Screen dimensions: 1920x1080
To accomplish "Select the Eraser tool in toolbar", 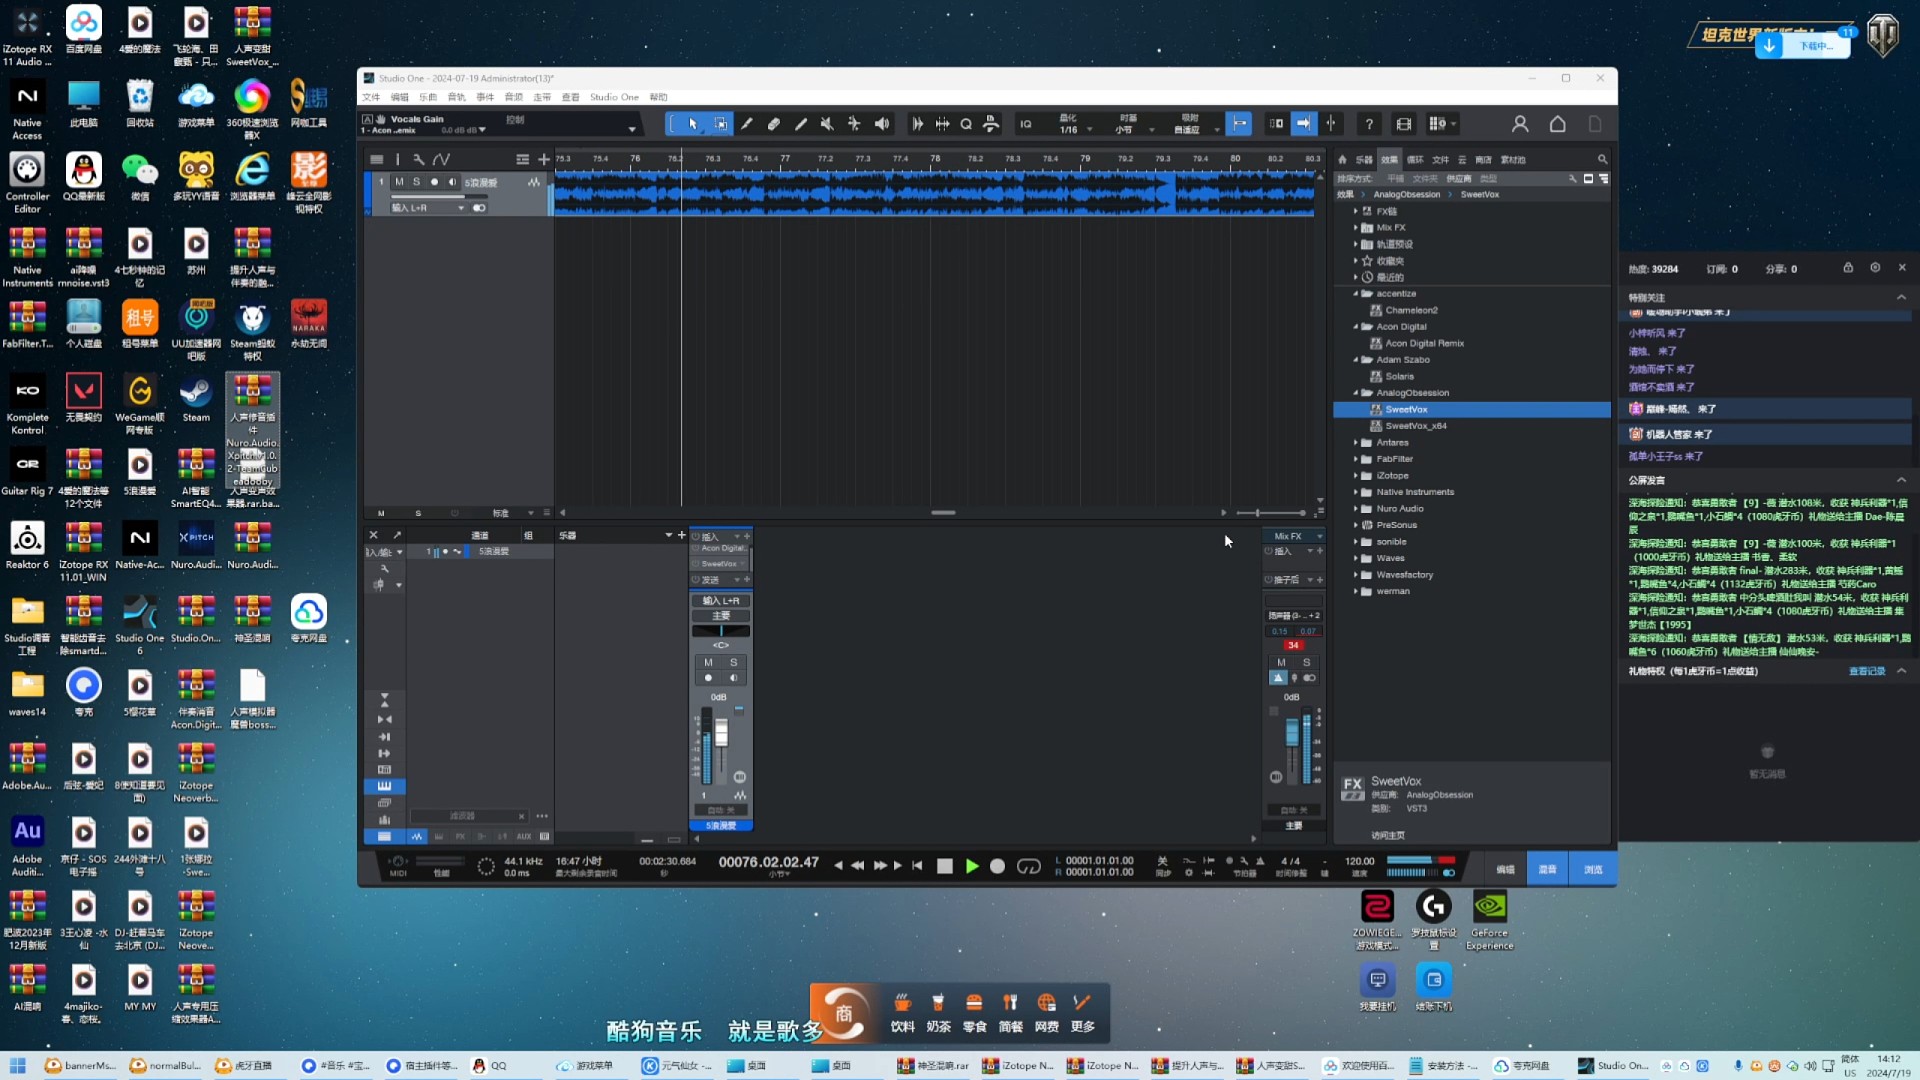I will (773, 124).
